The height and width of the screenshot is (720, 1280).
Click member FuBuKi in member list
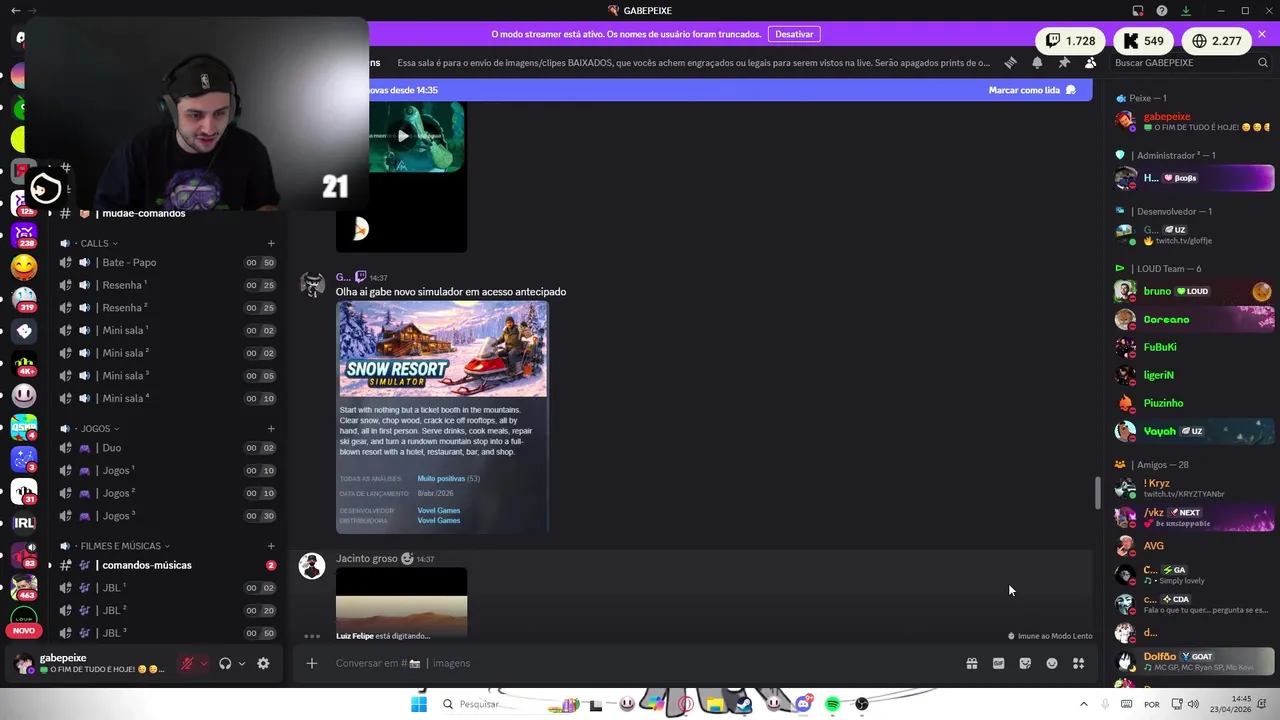point(1194,347)
